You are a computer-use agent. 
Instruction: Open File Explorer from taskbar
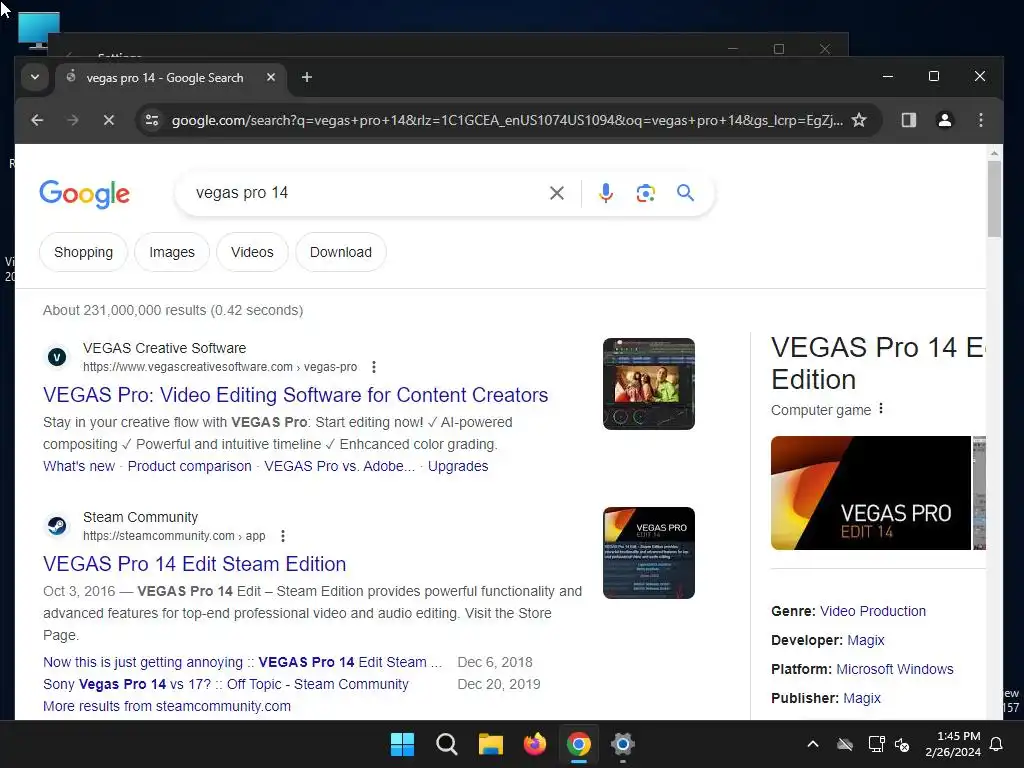pyautogui.click(x=490, y=744)
